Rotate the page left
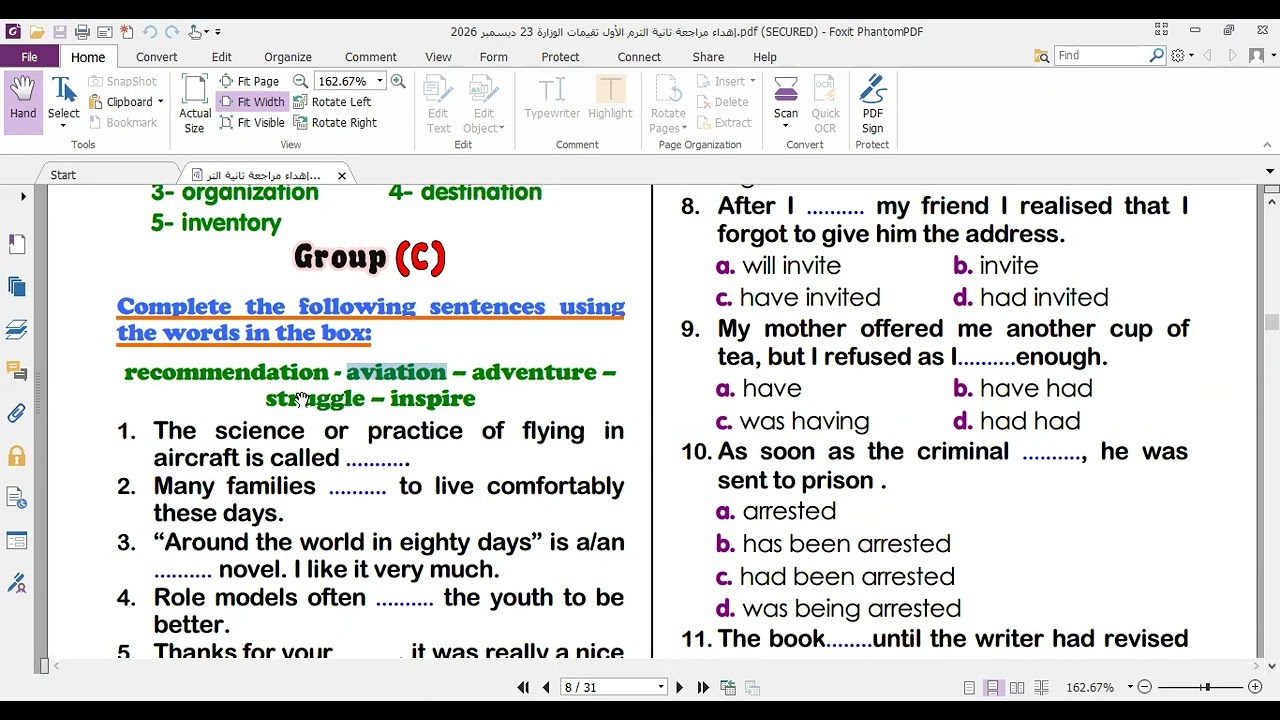1280x720 pixels. (332, 102)
